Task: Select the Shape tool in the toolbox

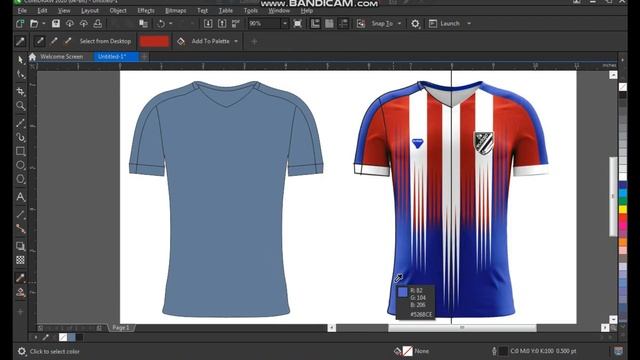Action: pos(20,75)
